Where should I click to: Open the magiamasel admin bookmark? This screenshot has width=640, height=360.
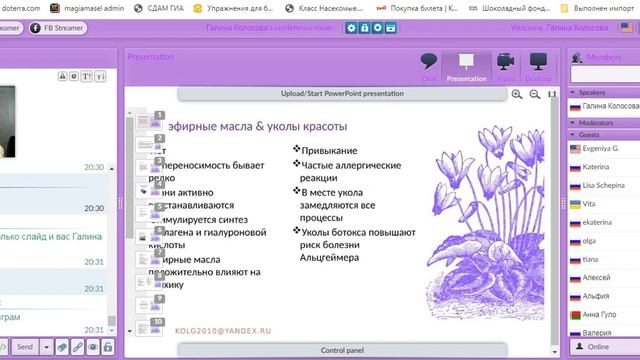pos(87,8)
